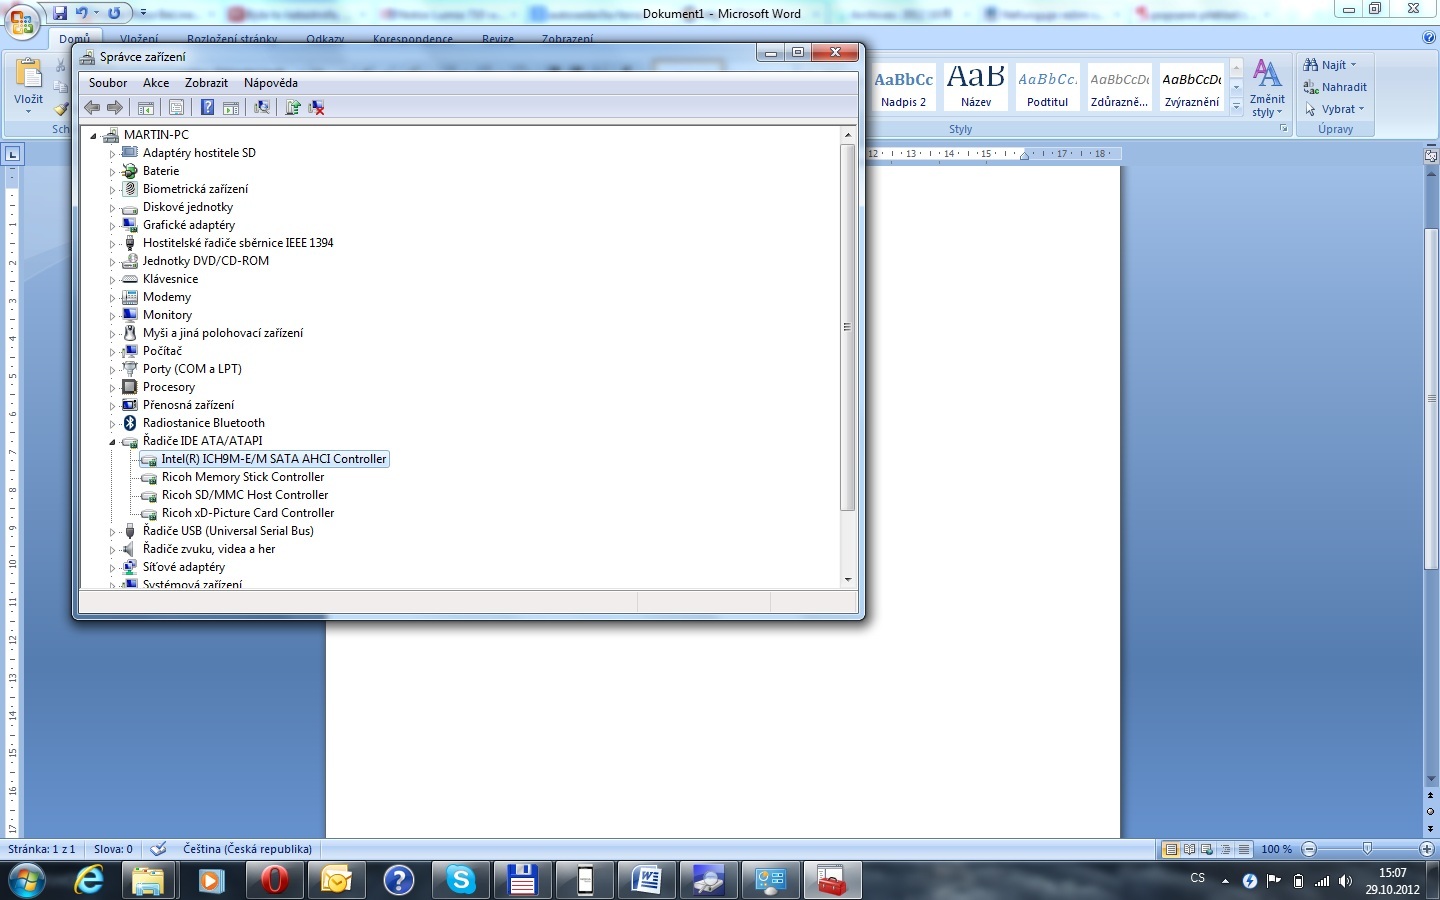Expand Grafické adaptéry category
Screen dimensions: 1440x900
tap(112, 226)
